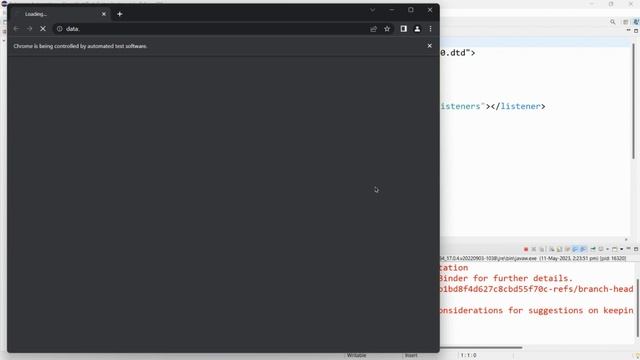This screenshot has width=640, height=360.
Task: Toggle show console on standard out change
Action: (x=575, y=249)
